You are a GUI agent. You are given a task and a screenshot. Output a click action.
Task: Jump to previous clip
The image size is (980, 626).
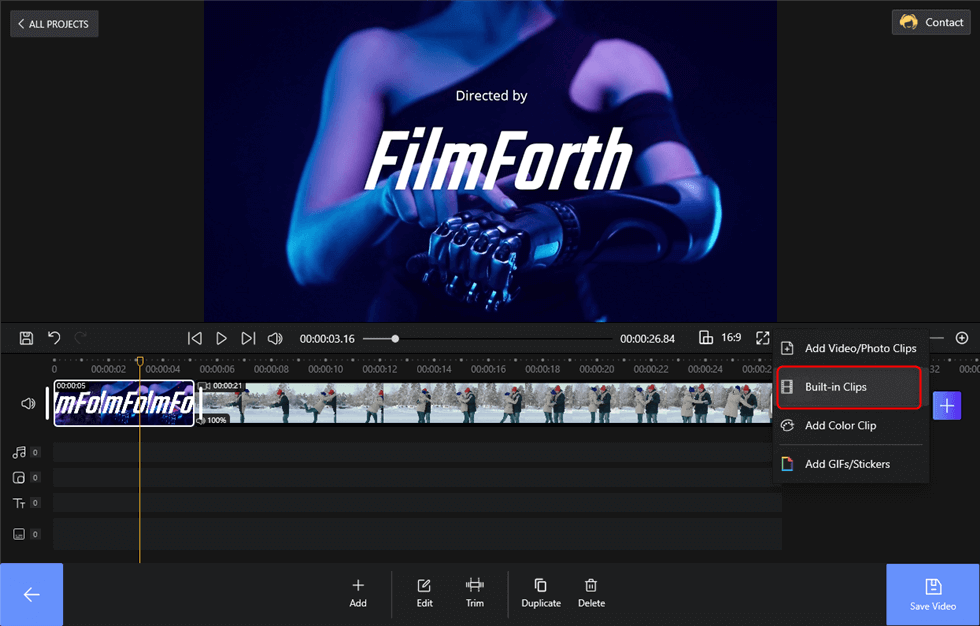194,338
